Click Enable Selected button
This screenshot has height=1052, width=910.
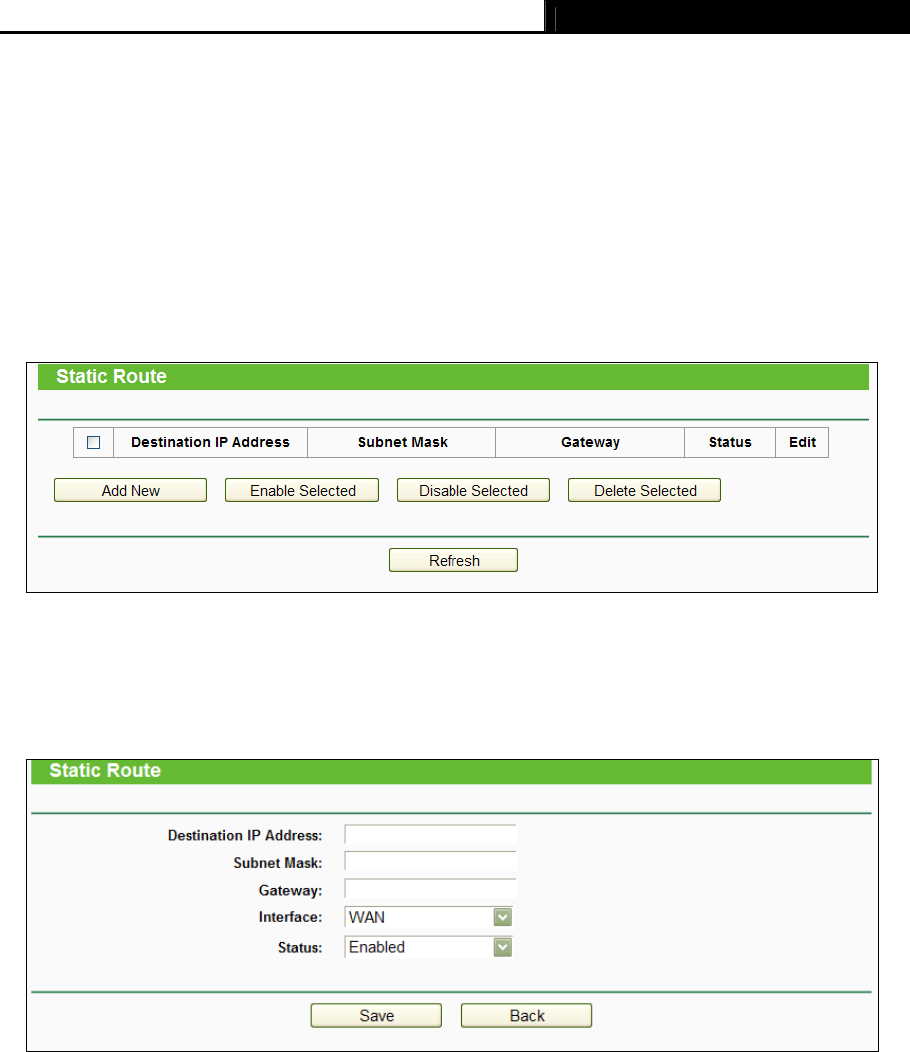[302, 490]
